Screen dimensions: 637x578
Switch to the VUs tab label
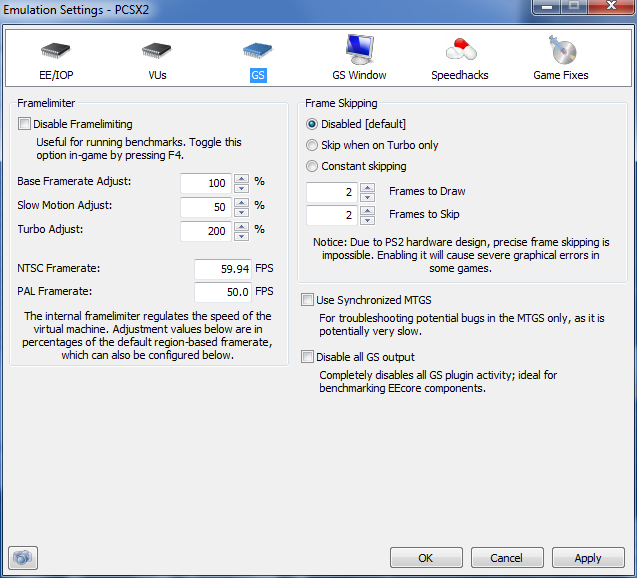tap(157, 75)
